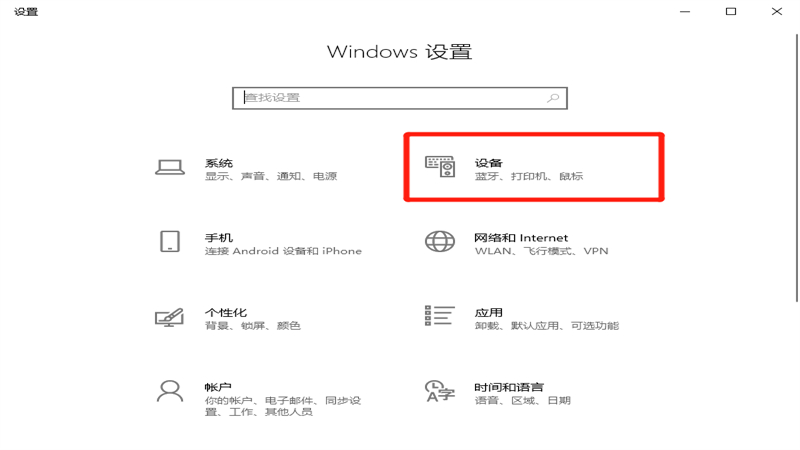Image resolution: width=800 pixels, height=450 pixels.
Task: Click the text 背景、锁屏、颜色
Action: point(253,326)
